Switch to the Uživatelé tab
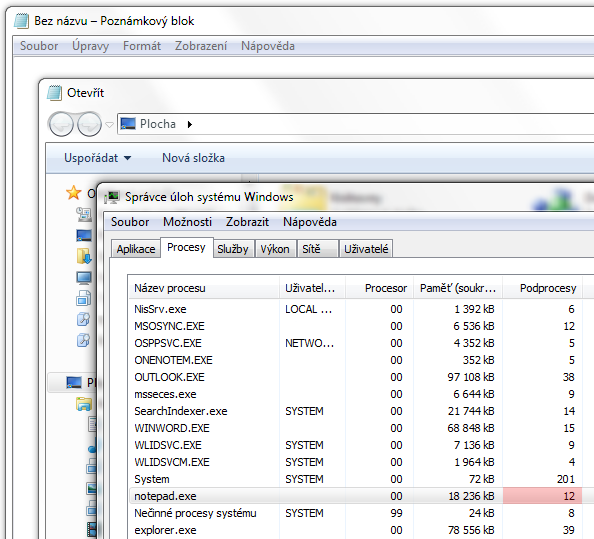The width and height of the screenshot is (594, 539). click(x=366, y=249)
